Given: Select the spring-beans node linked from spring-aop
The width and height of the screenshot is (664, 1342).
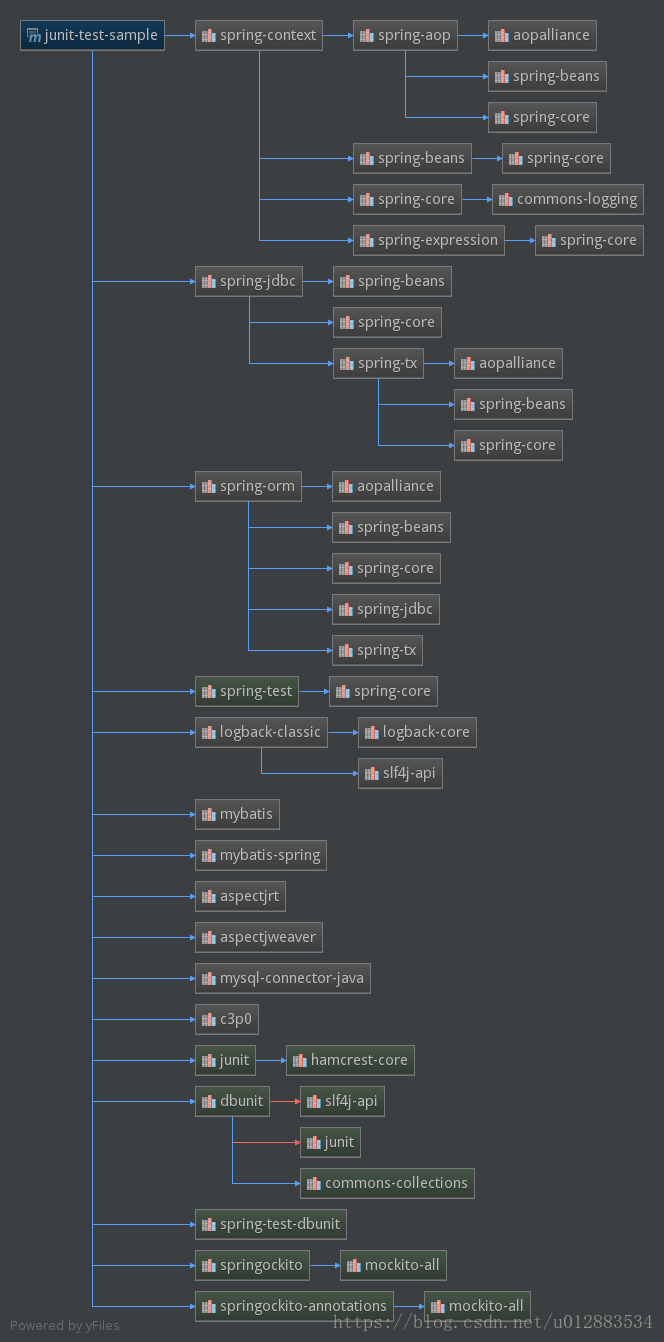Looking at the screenshot, I should (x=547, y=76).
